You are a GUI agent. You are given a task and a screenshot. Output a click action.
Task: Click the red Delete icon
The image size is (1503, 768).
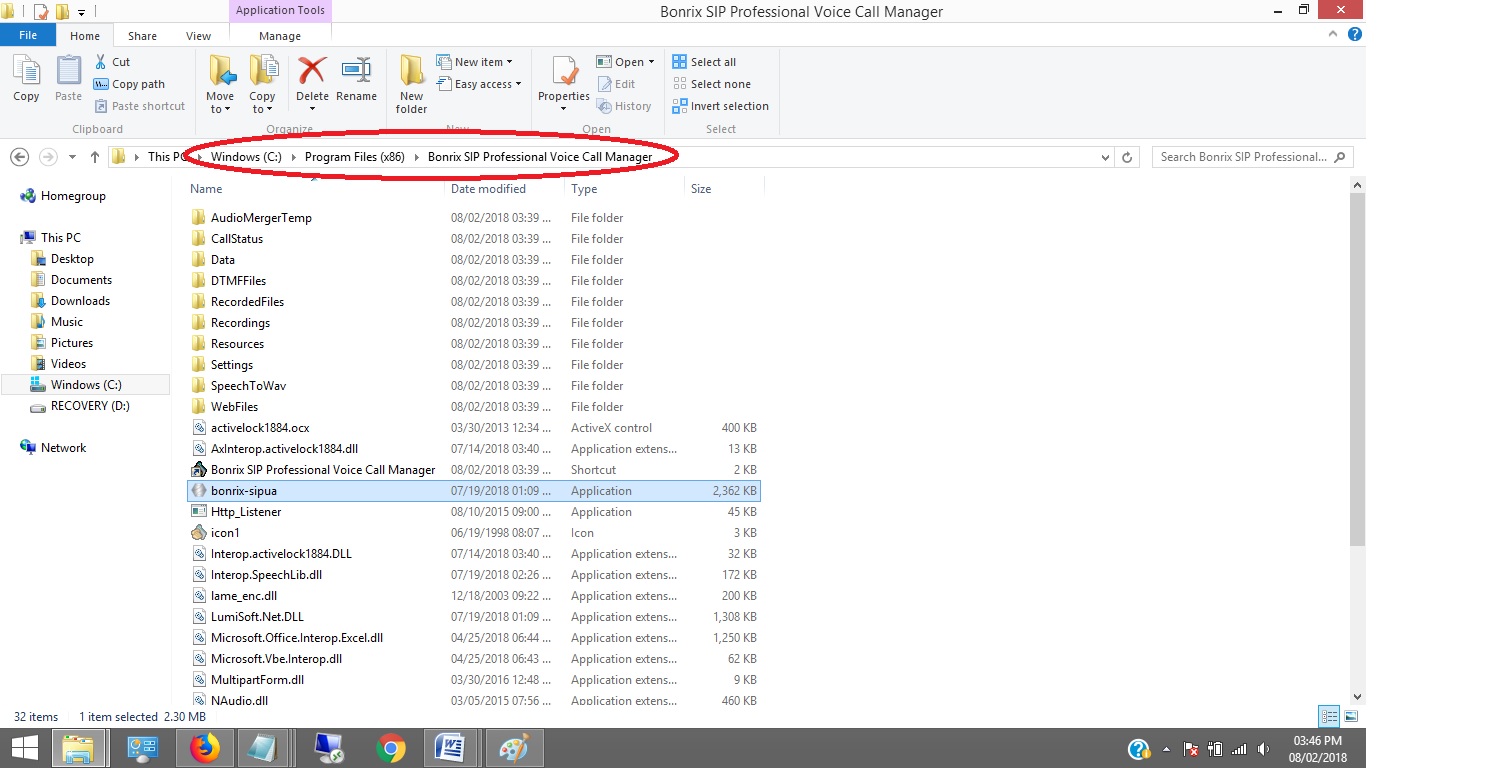pos(312,71)
